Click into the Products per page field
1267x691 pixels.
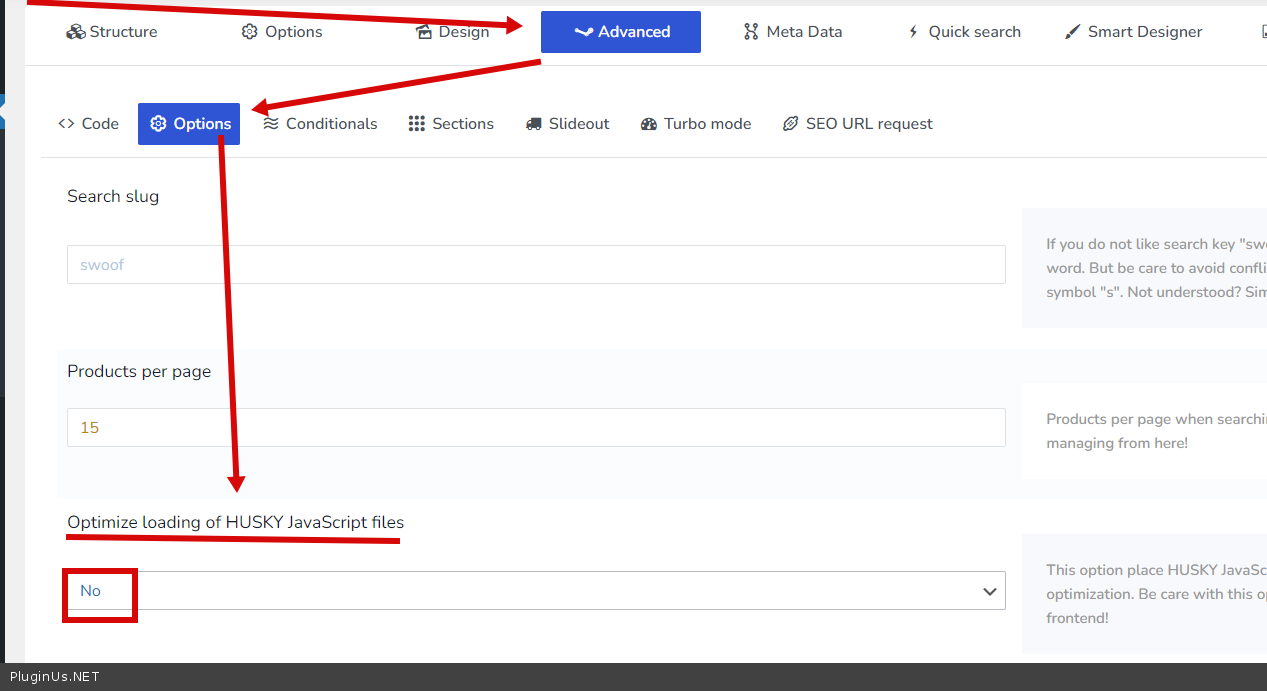(x=536, y=428)
